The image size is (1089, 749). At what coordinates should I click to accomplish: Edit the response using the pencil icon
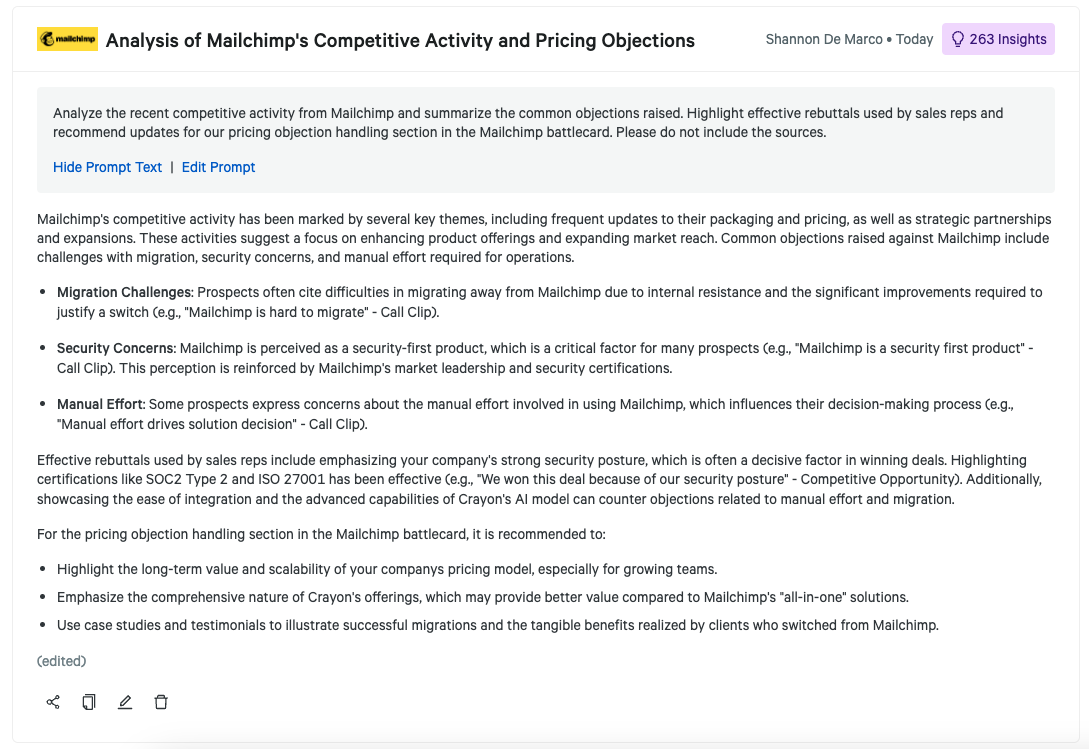point(125,702)
